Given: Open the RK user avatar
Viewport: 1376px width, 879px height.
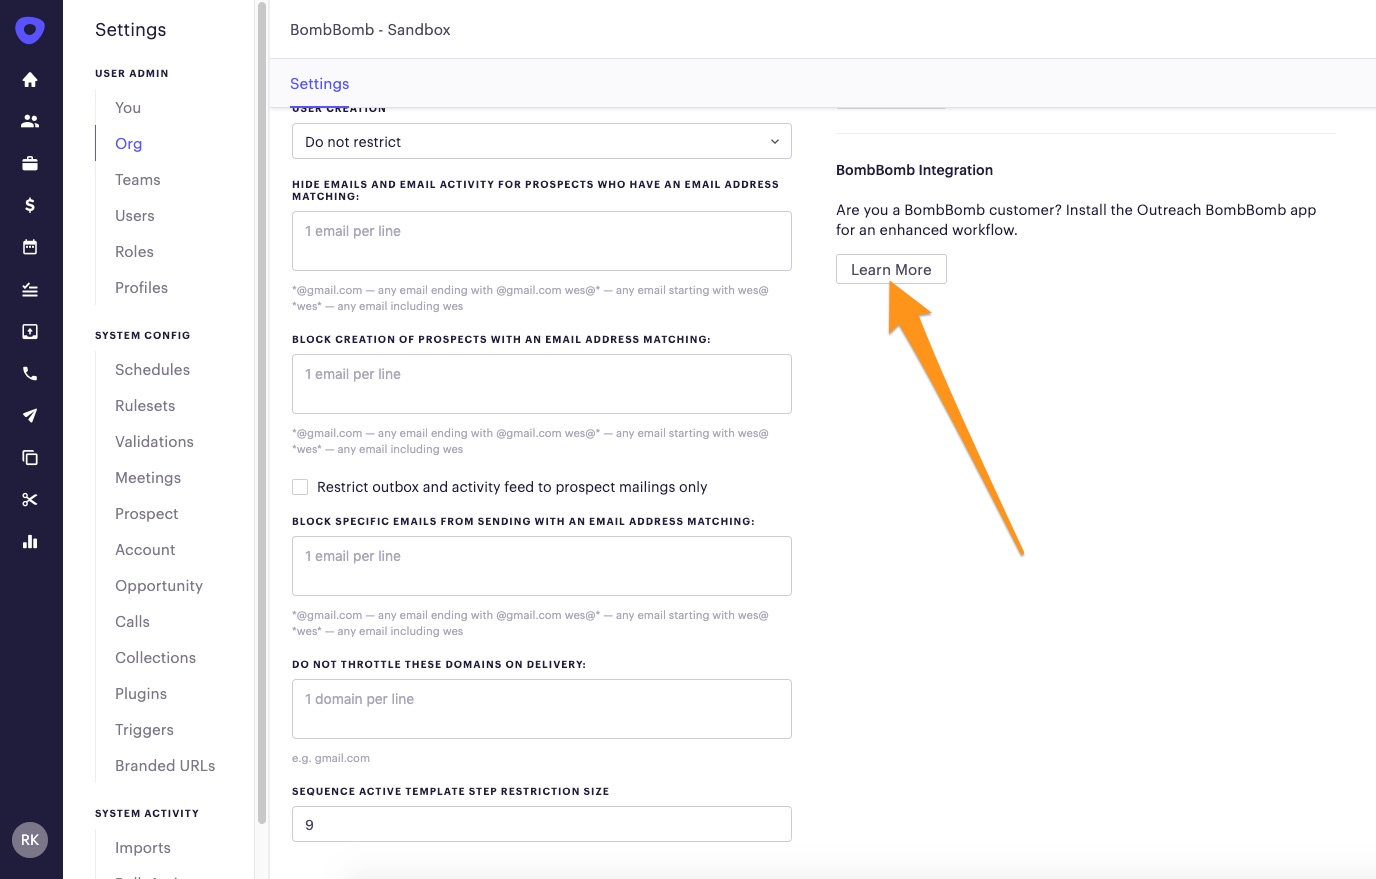Looking at the screenshot, I should point(30,840).
